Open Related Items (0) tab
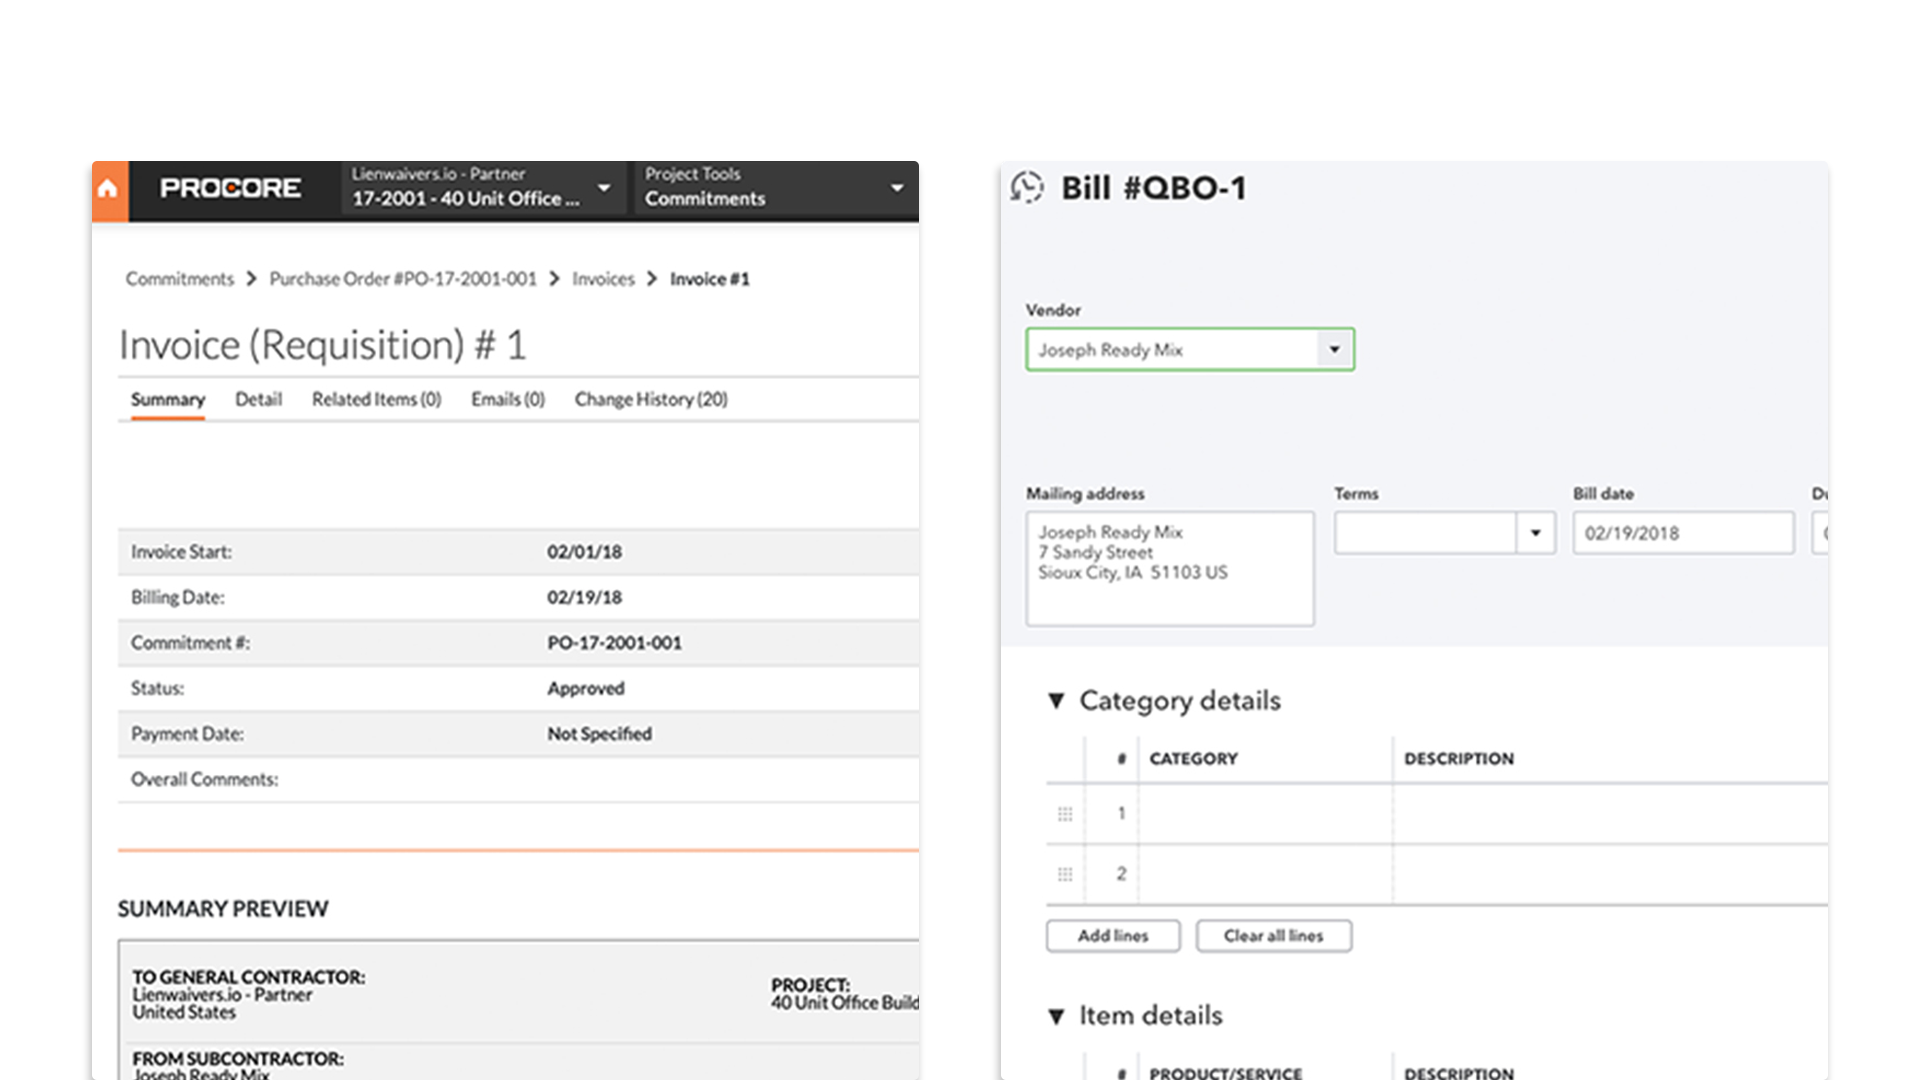 (376, 399)
